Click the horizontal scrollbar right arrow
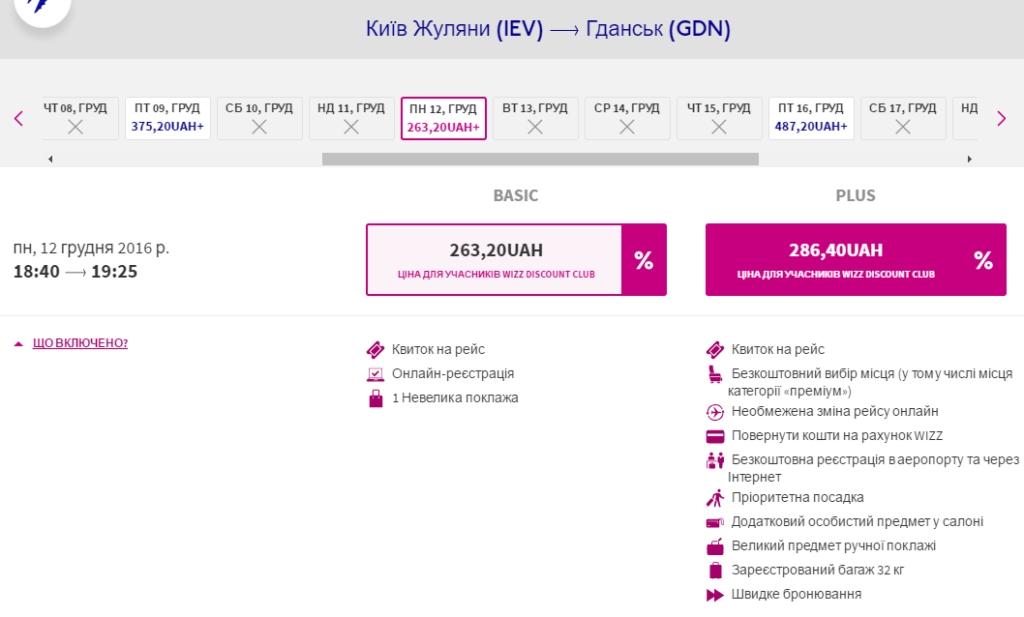Image resolution: width=1024 pixels, height=617 pixels. 970,159
